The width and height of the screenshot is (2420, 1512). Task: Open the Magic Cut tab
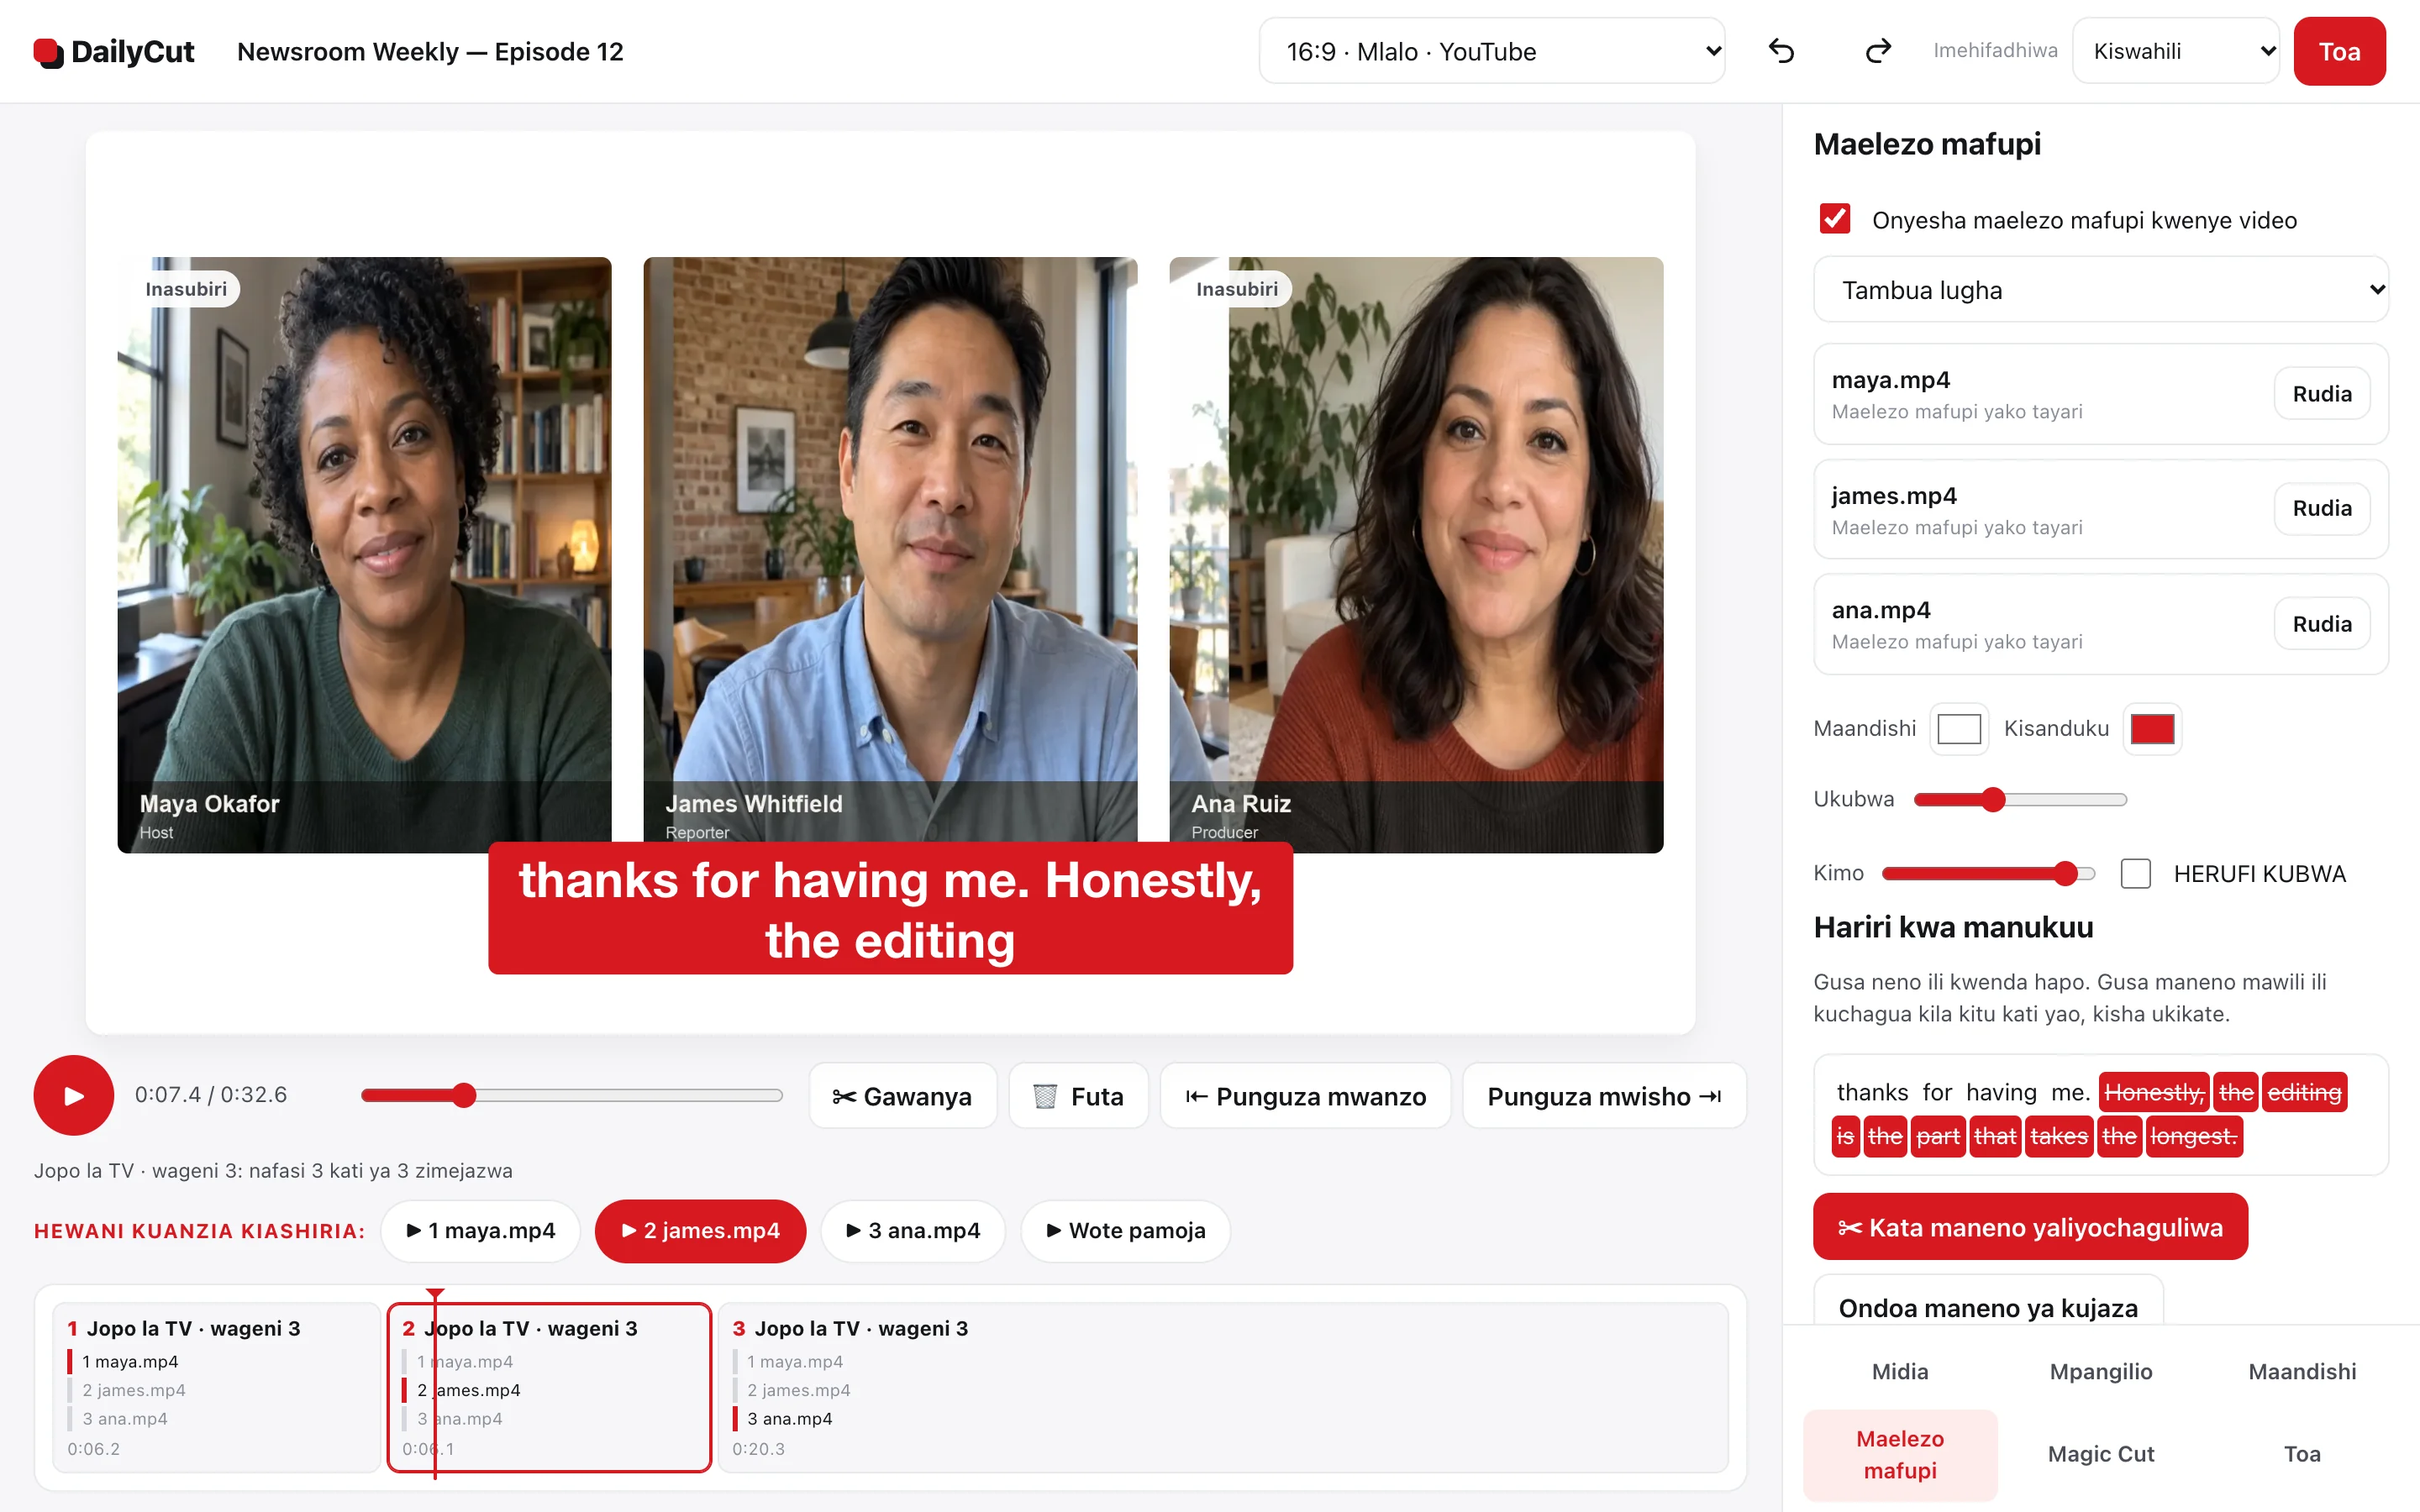tap(2101, 1454)
